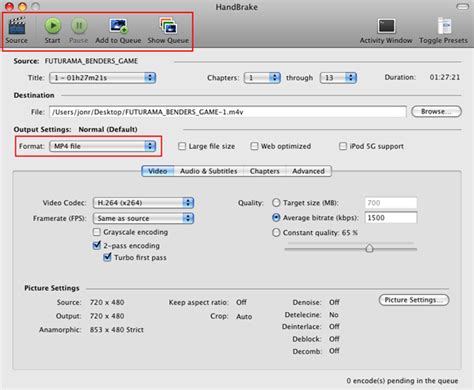Uncheck Turbo first pass
474x390 pixels.
pos(107,257)
